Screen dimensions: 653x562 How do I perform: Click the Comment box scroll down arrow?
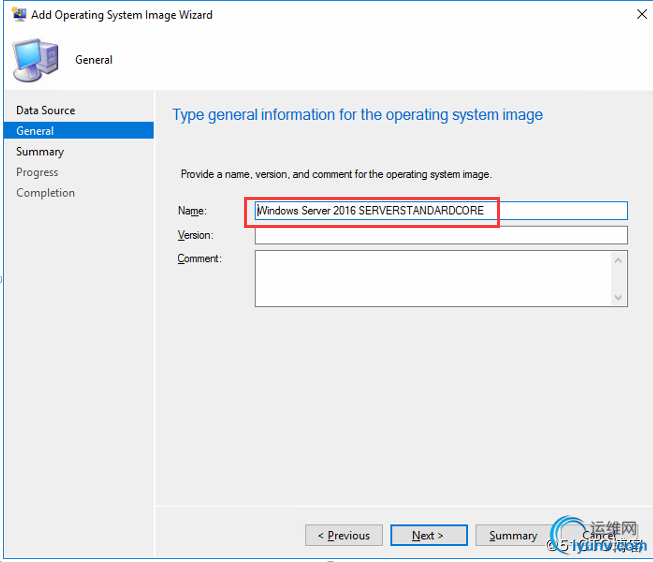coord(618,297)
